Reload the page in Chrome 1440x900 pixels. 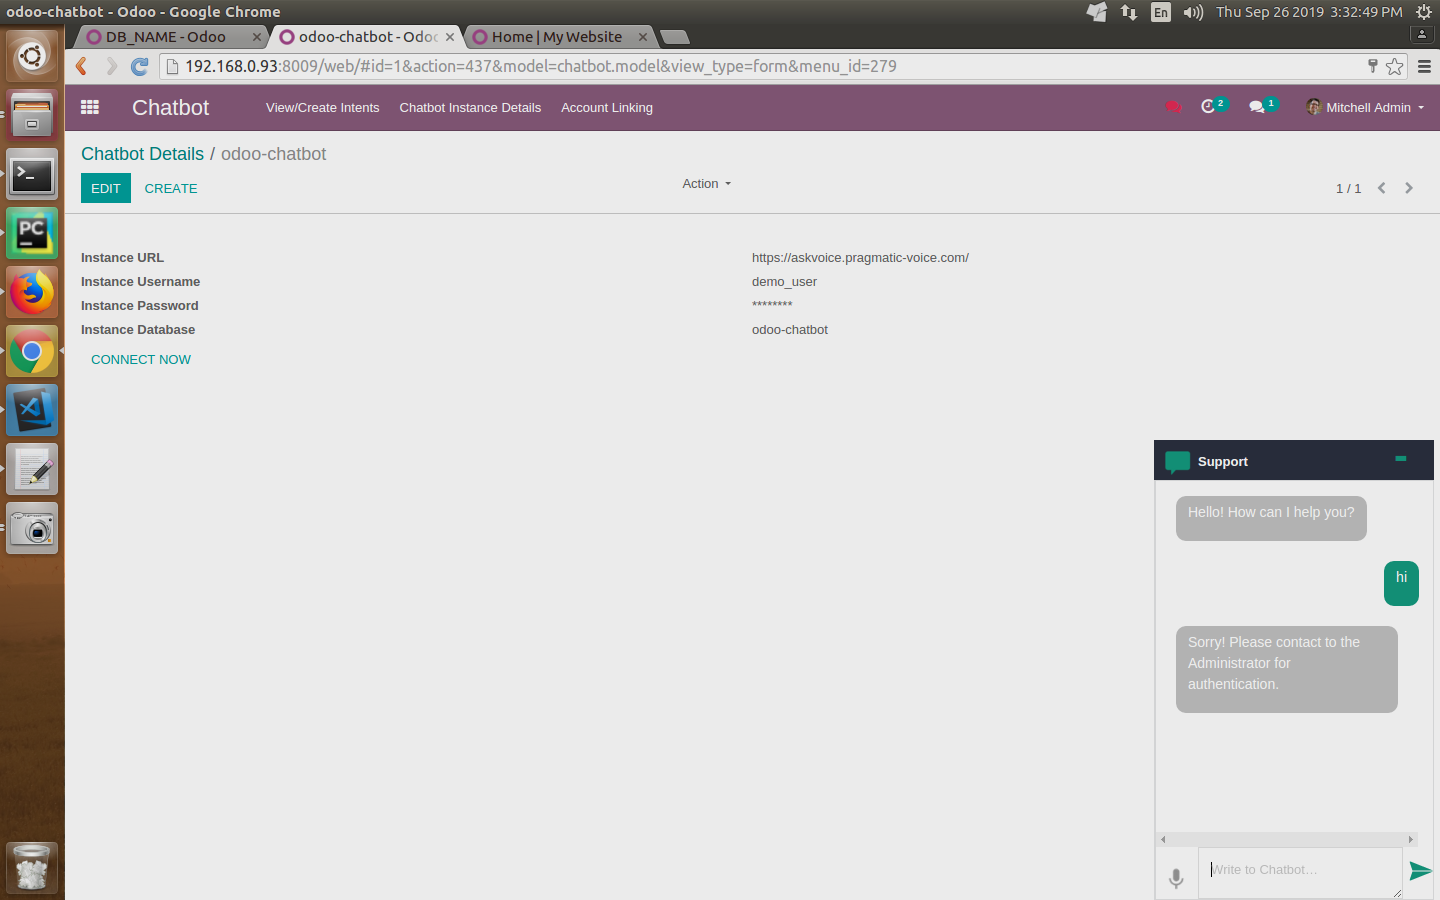click(140, 66)
